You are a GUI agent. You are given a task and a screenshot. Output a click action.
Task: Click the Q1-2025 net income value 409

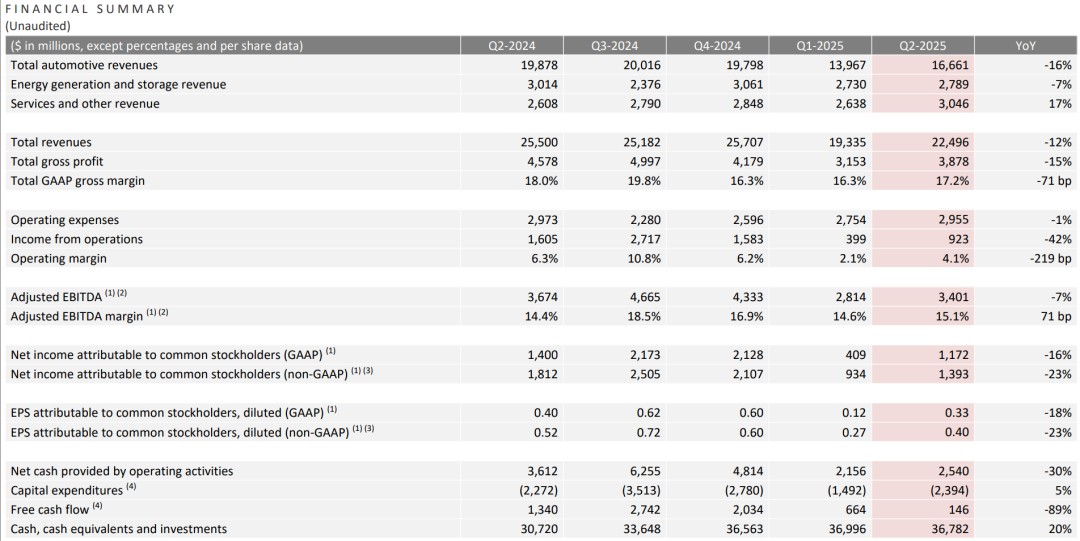click(x=855, y=355)
